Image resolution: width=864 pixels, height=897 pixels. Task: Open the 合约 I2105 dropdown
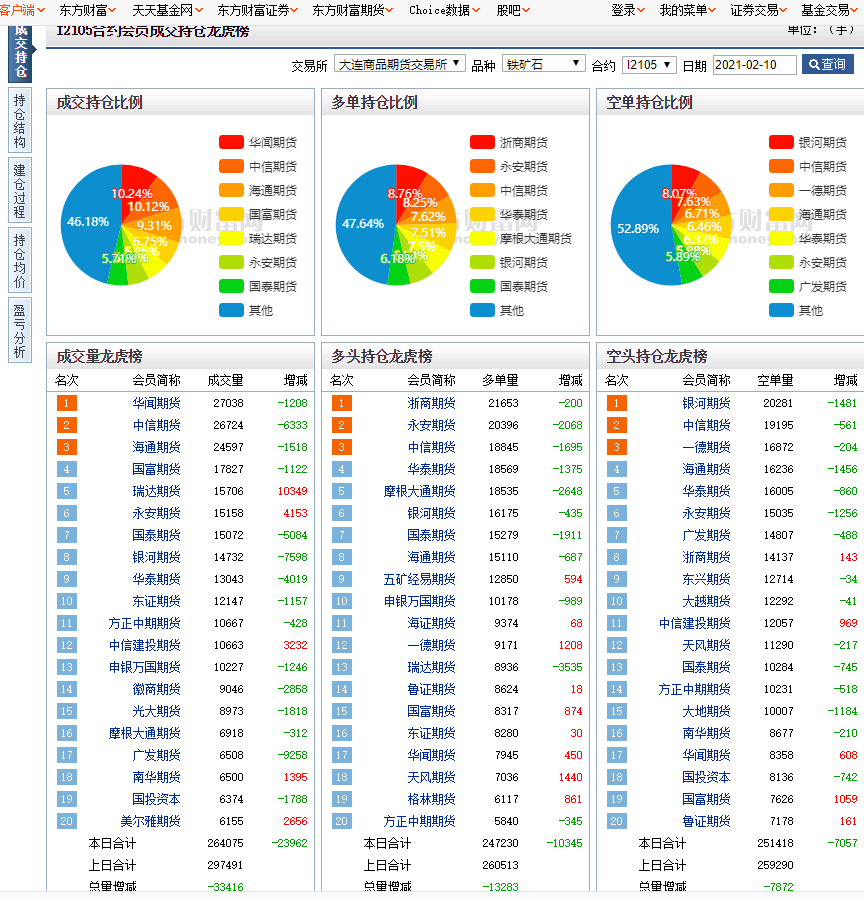coord(649,65)
